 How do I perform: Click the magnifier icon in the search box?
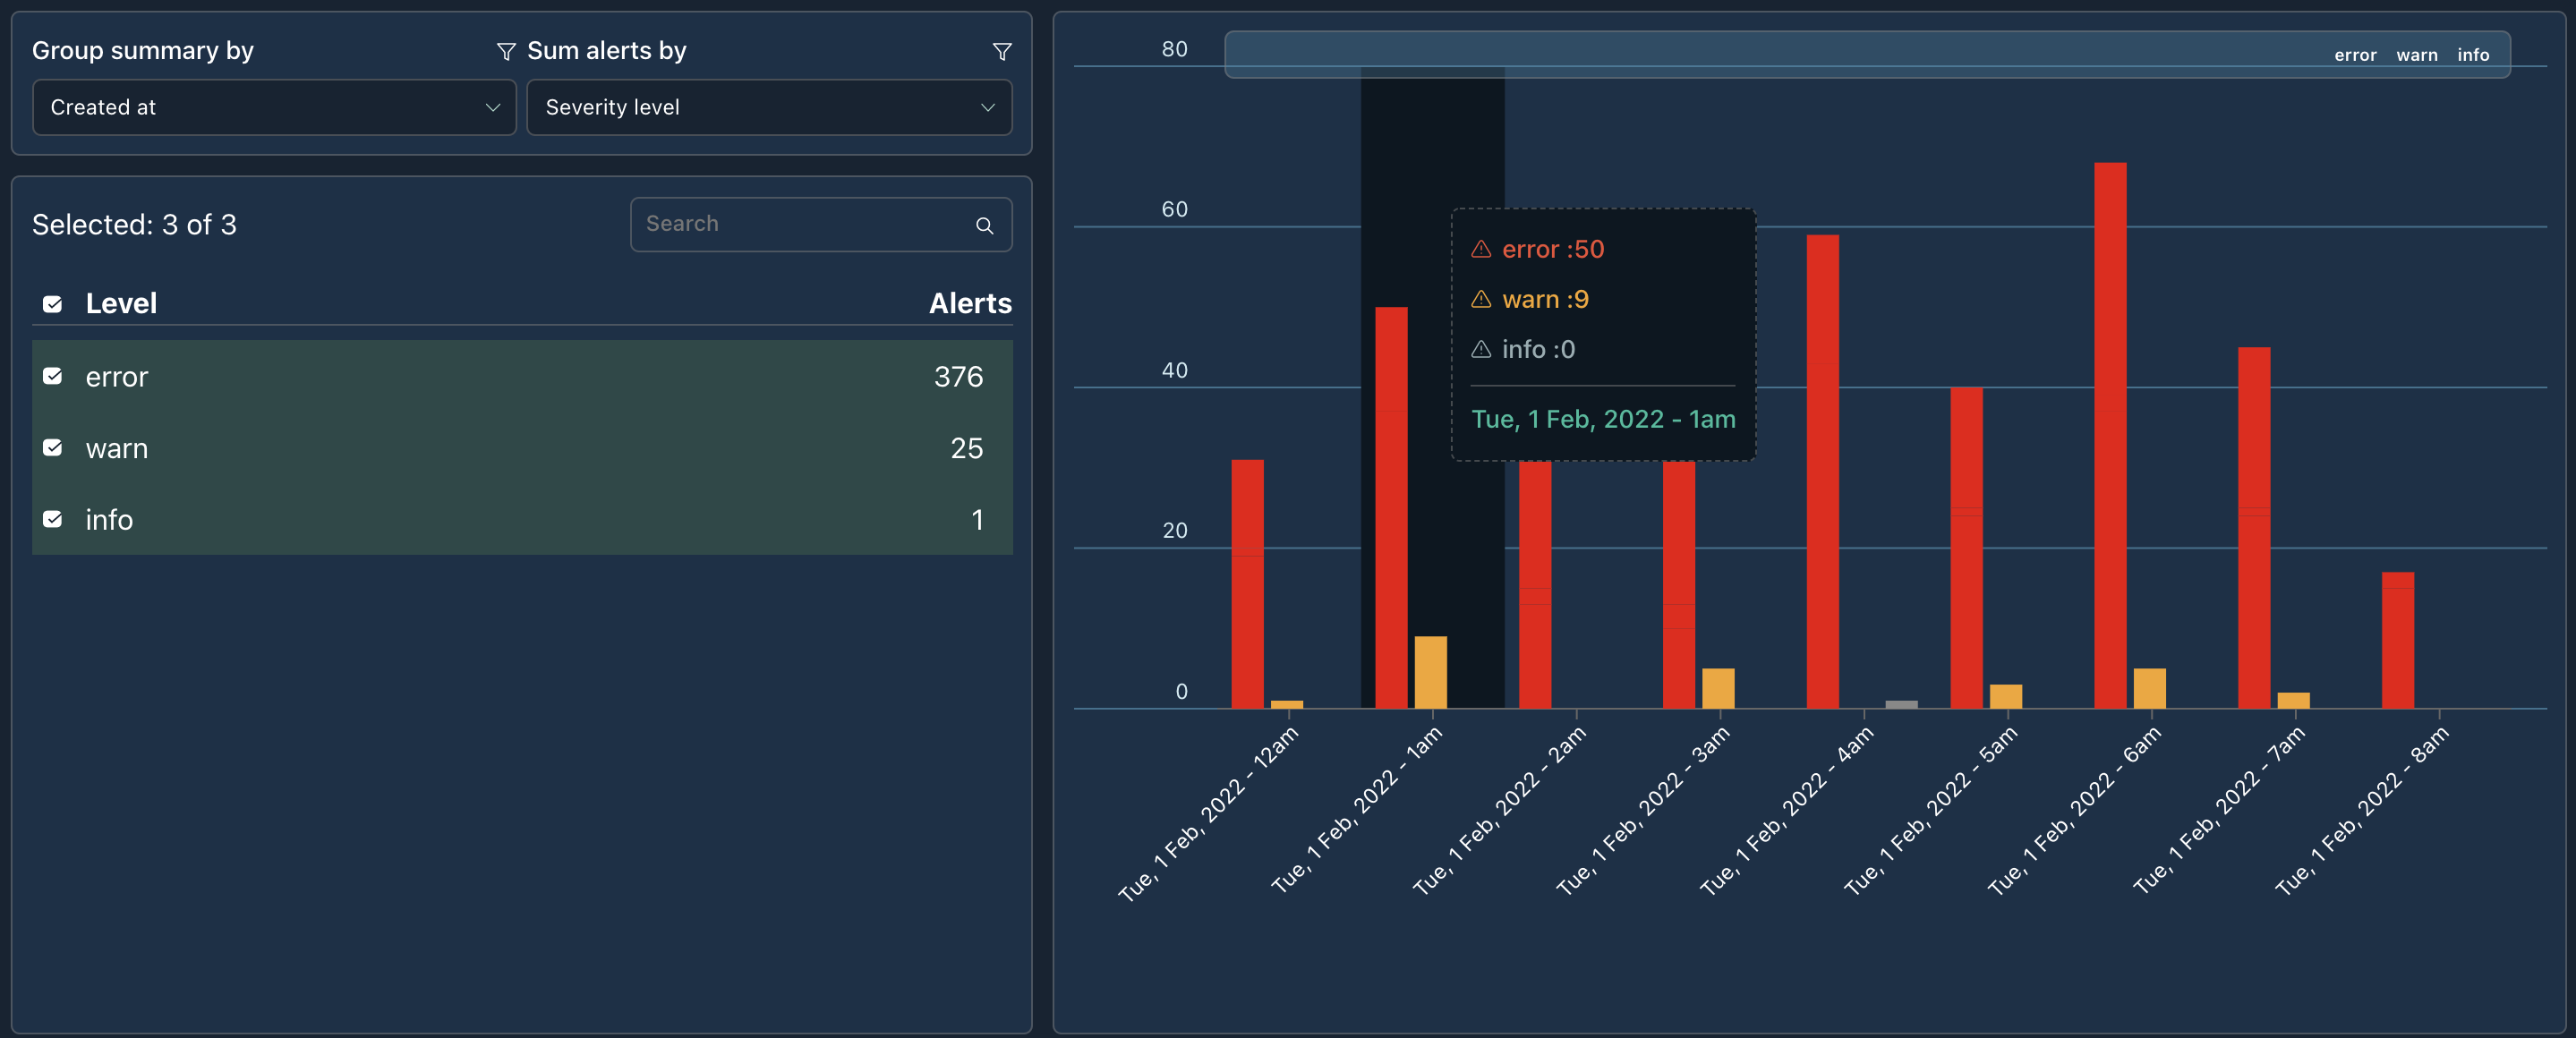coord(984,225)
